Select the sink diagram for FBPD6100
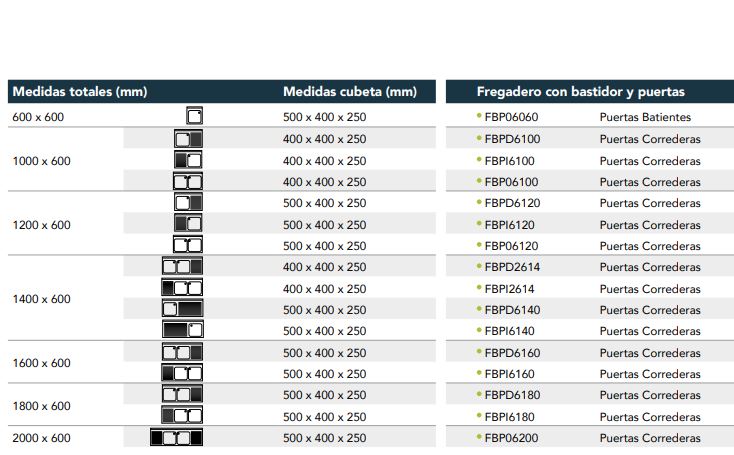The image size is (734, 455). coord(188,139)
